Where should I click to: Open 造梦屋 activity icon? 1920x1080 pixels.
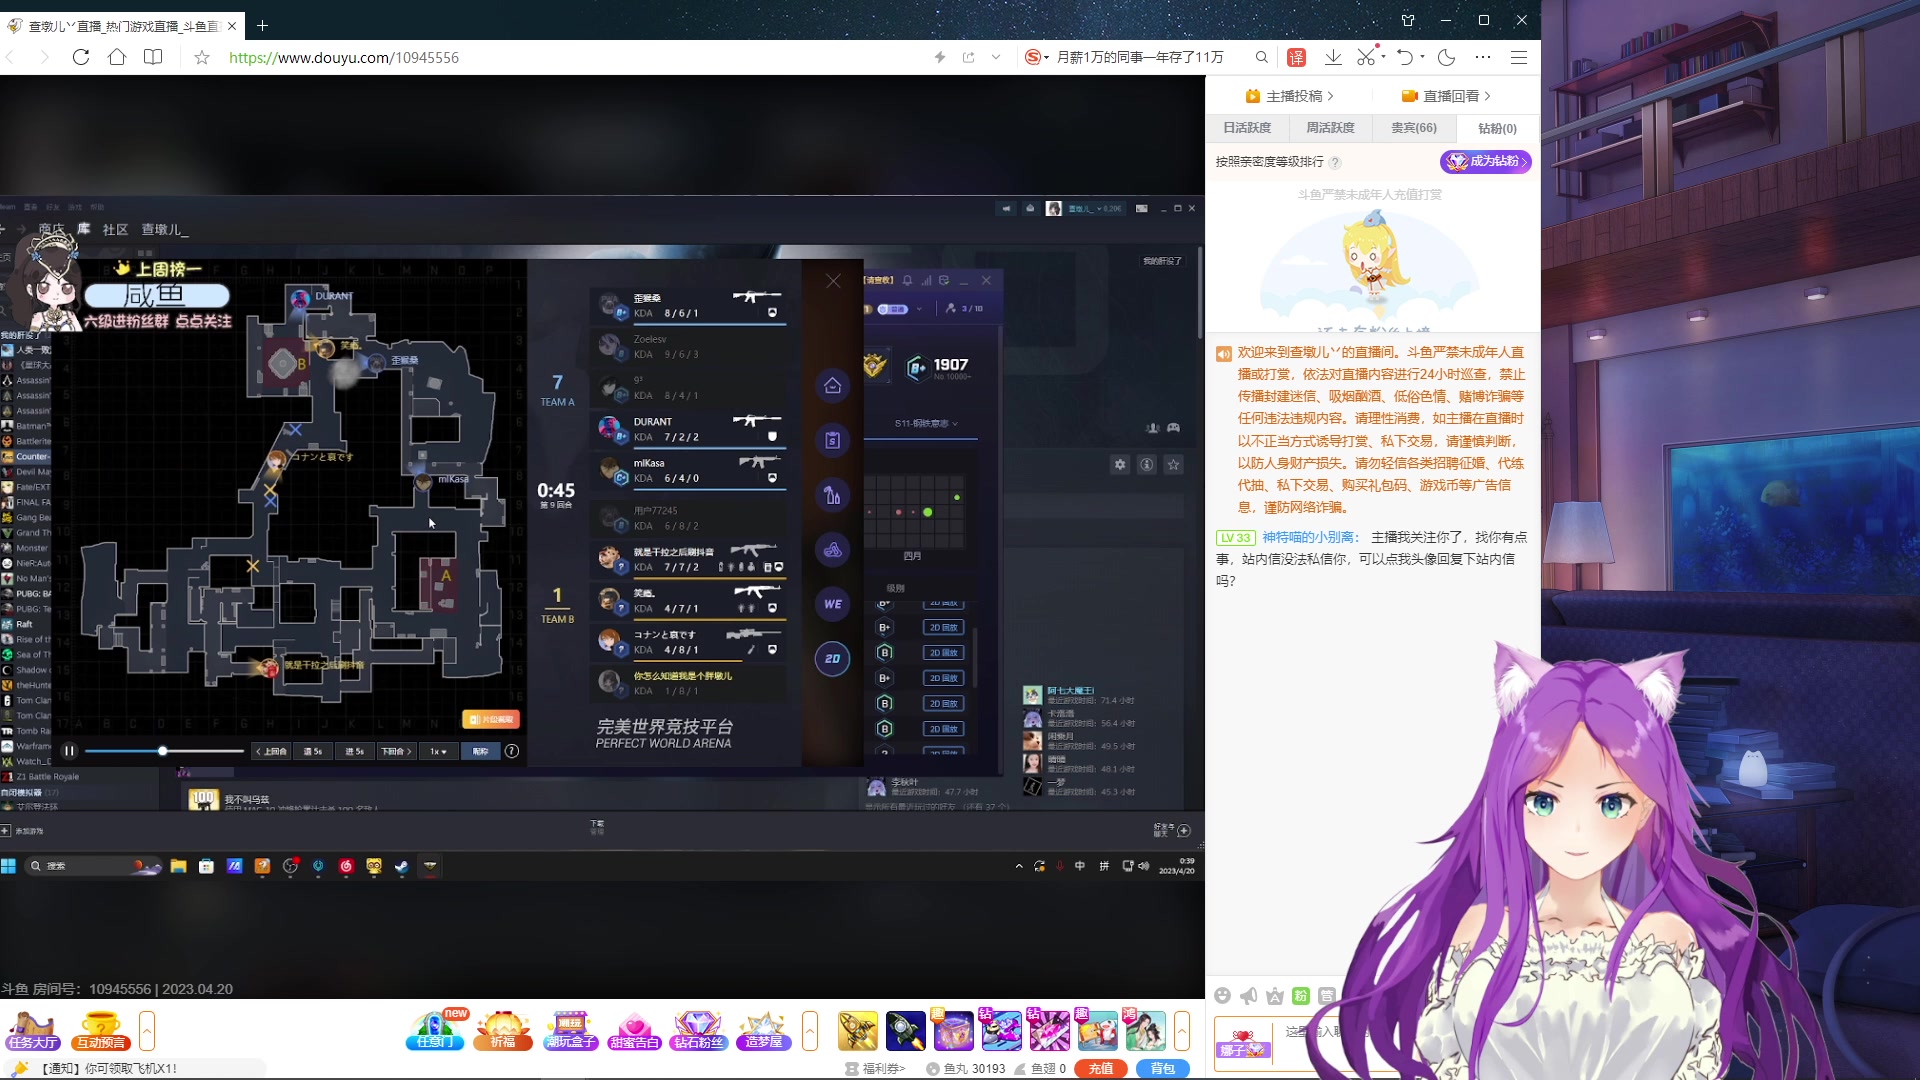764,1031
